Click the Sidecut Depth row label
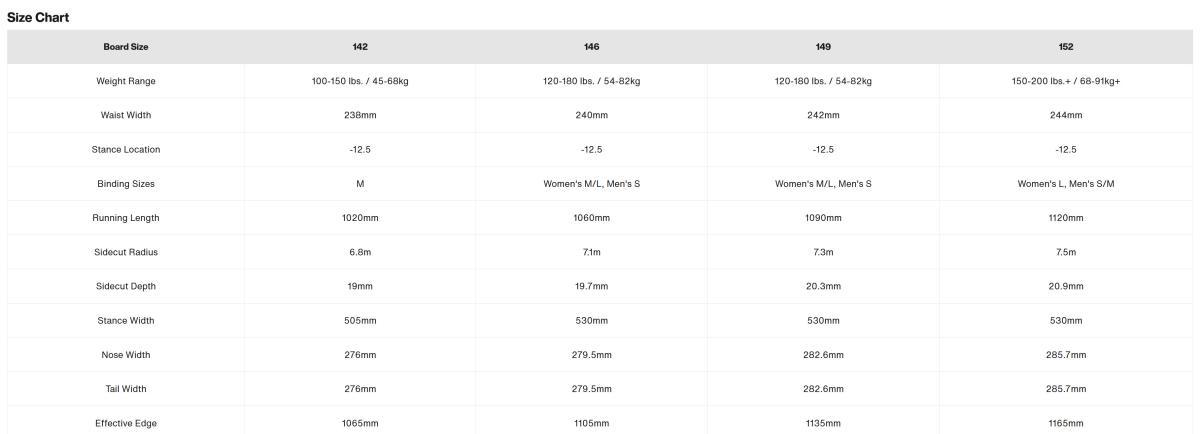The image size is (1200, 434). coord(126,286)
